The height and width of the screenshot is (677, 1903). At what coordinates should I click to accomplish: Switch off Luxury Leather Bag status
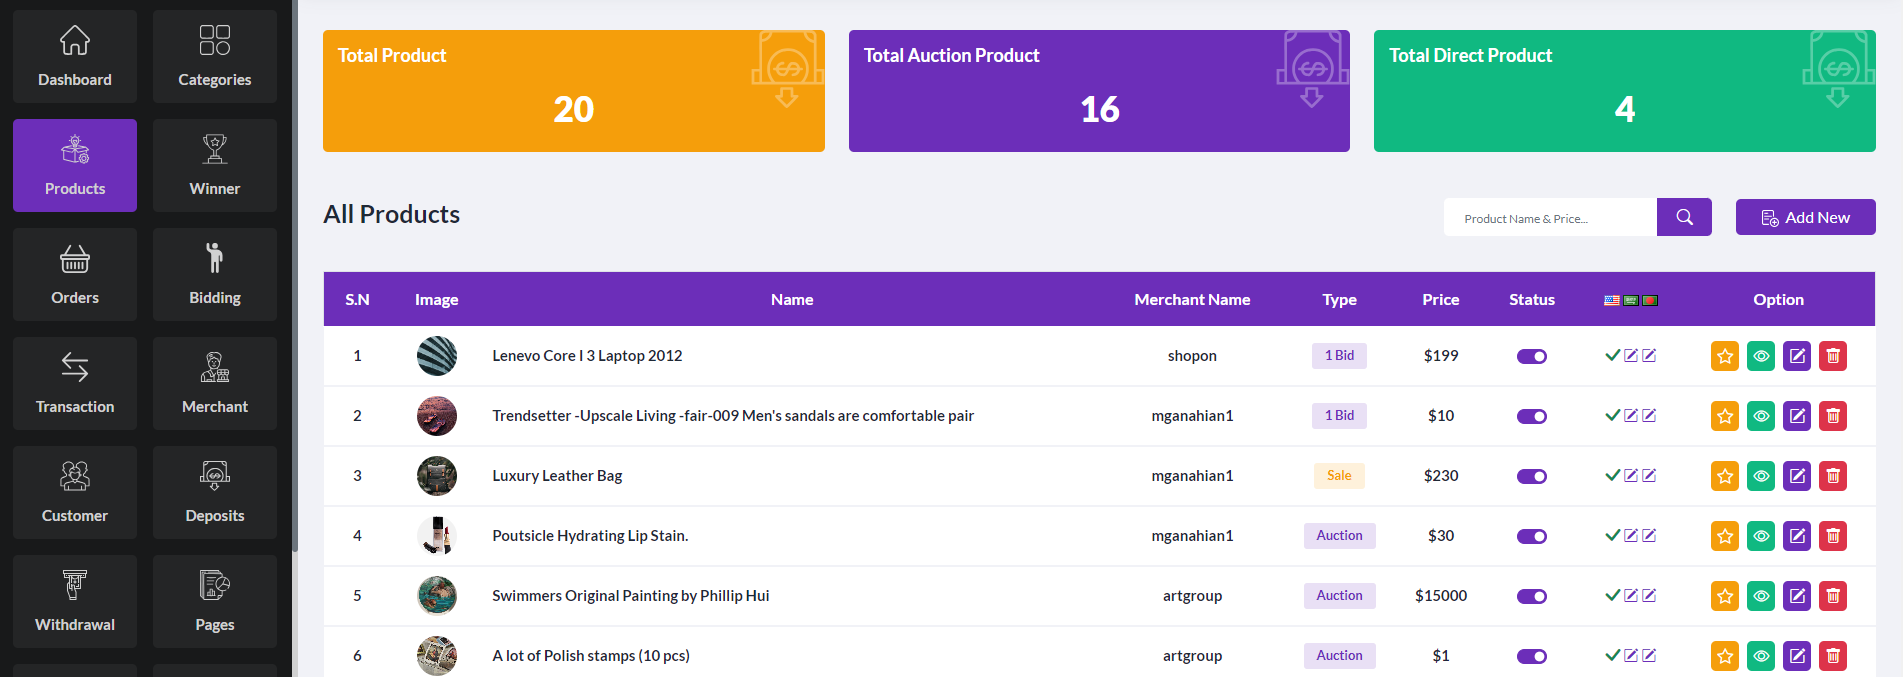point(1532,476)
